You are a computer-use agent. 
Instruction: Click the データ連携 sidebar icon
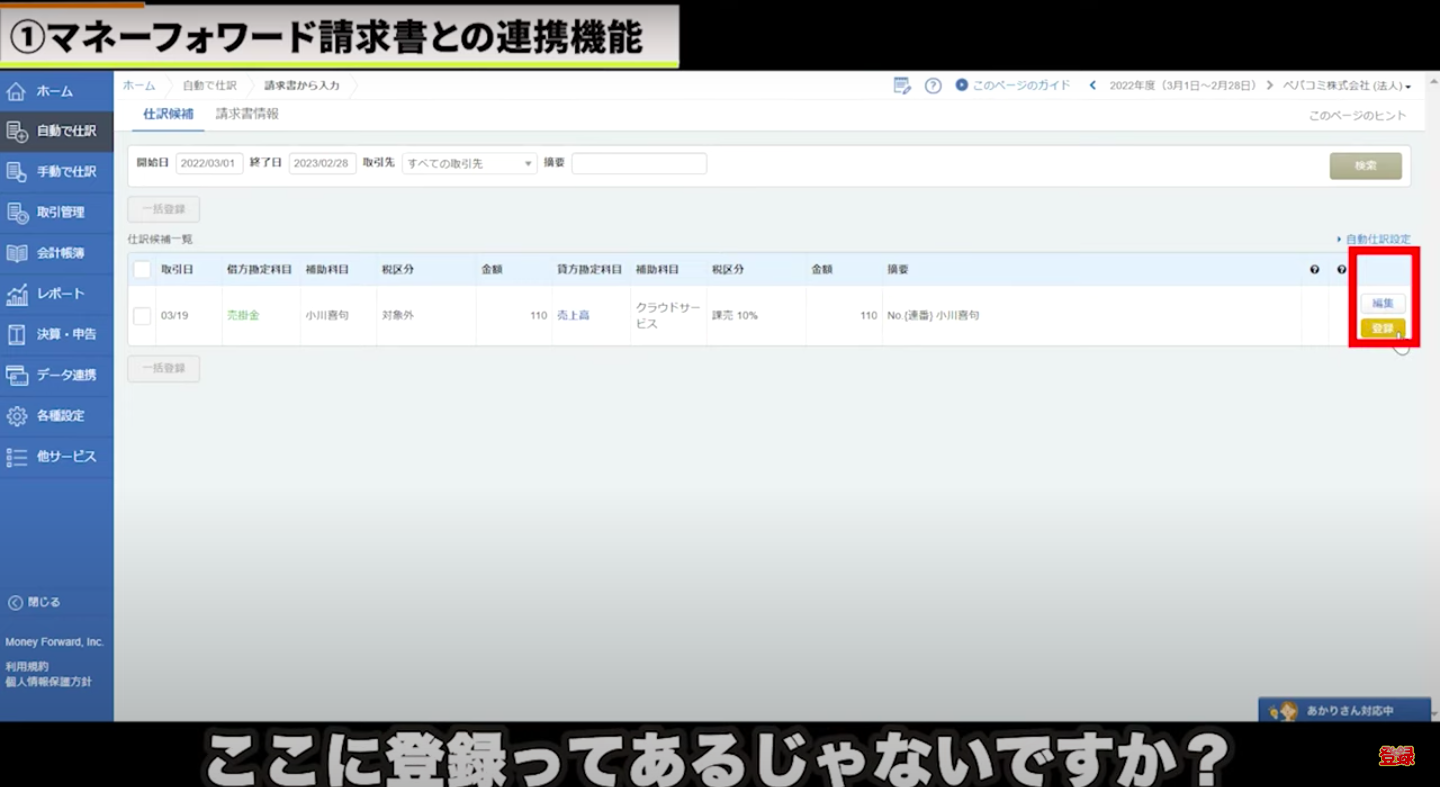16,375
